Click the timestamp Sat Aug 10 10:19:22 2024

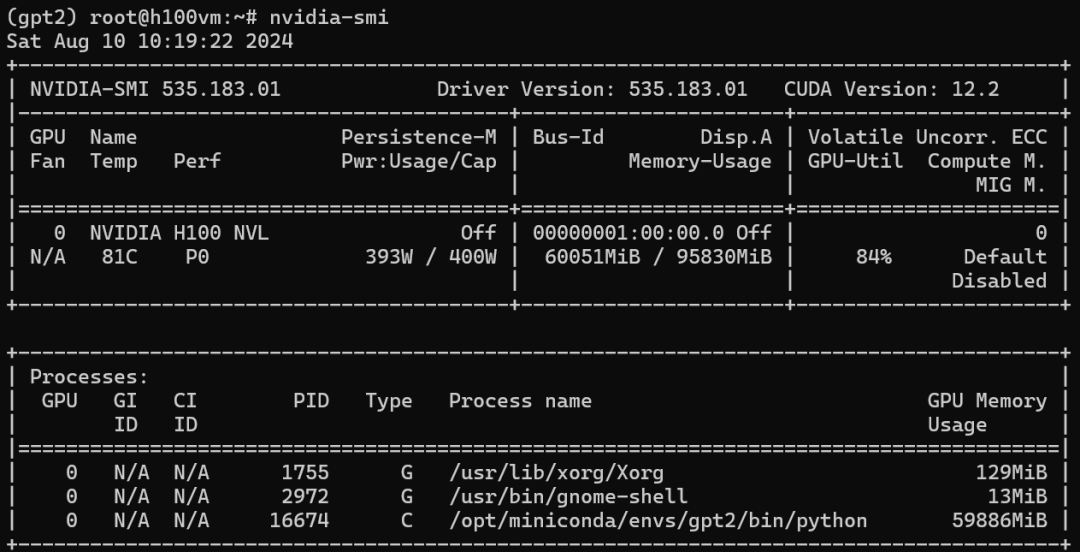pyautogui.click(x=149, y=41)
